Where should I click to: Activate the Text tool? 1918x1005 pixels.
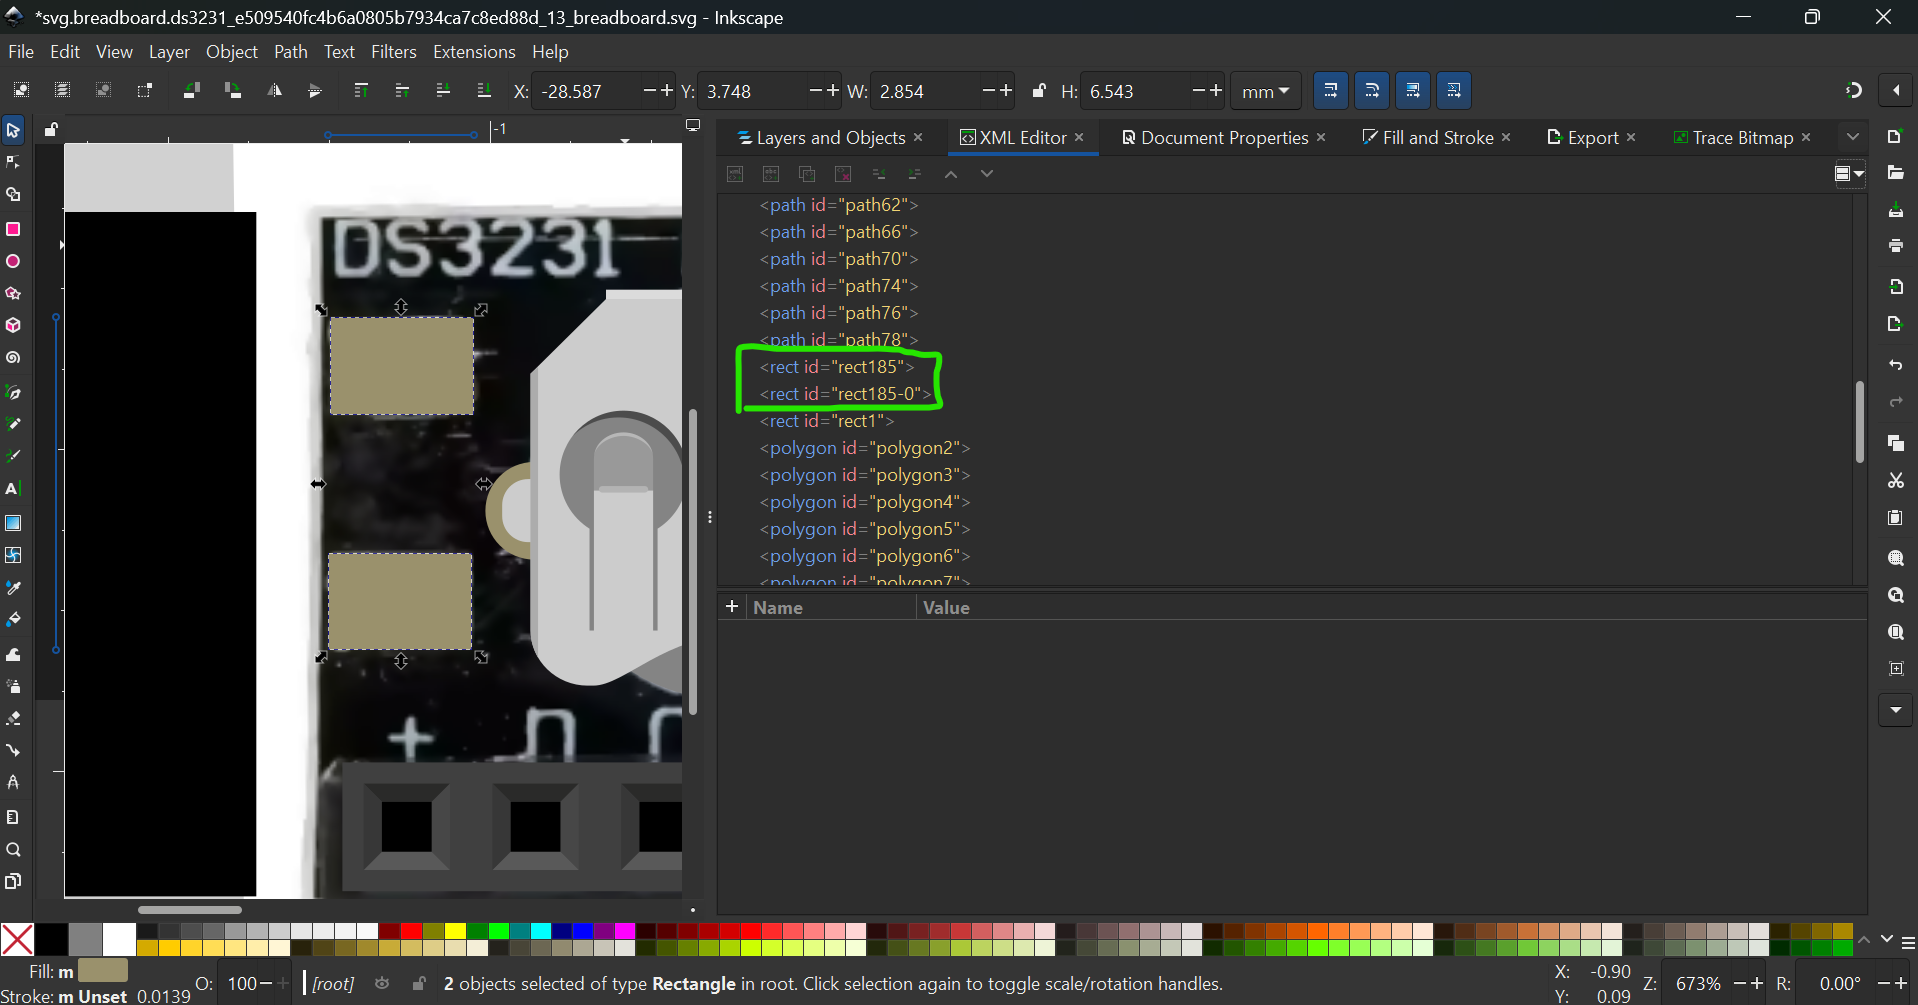tap(13, 489)
